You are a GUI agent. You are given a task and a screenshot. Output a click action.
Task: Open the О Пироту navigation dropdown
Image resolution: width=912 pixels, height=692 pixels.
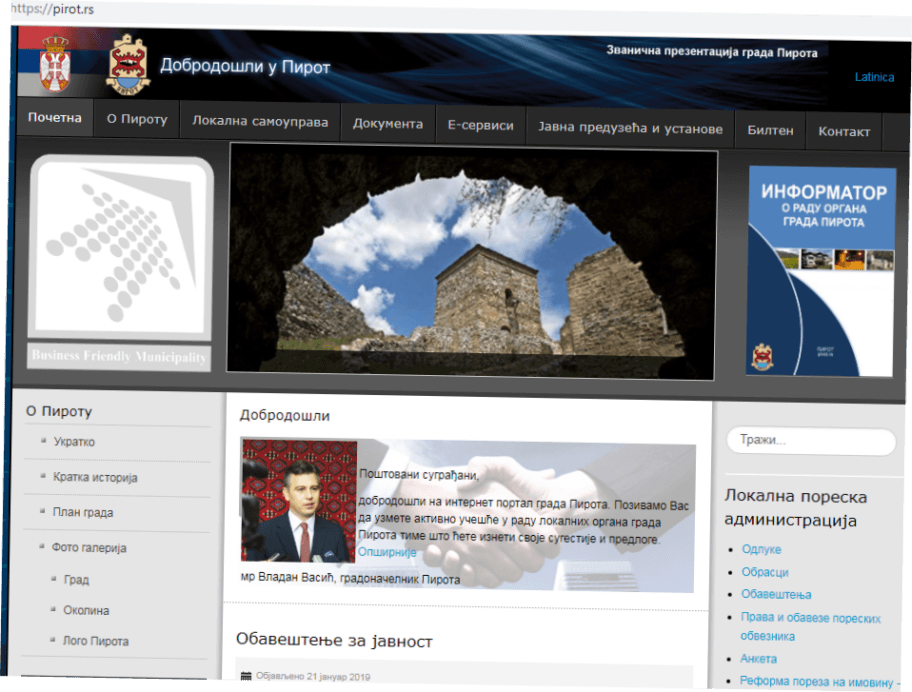pyautogui.click(x=134, y=119)
